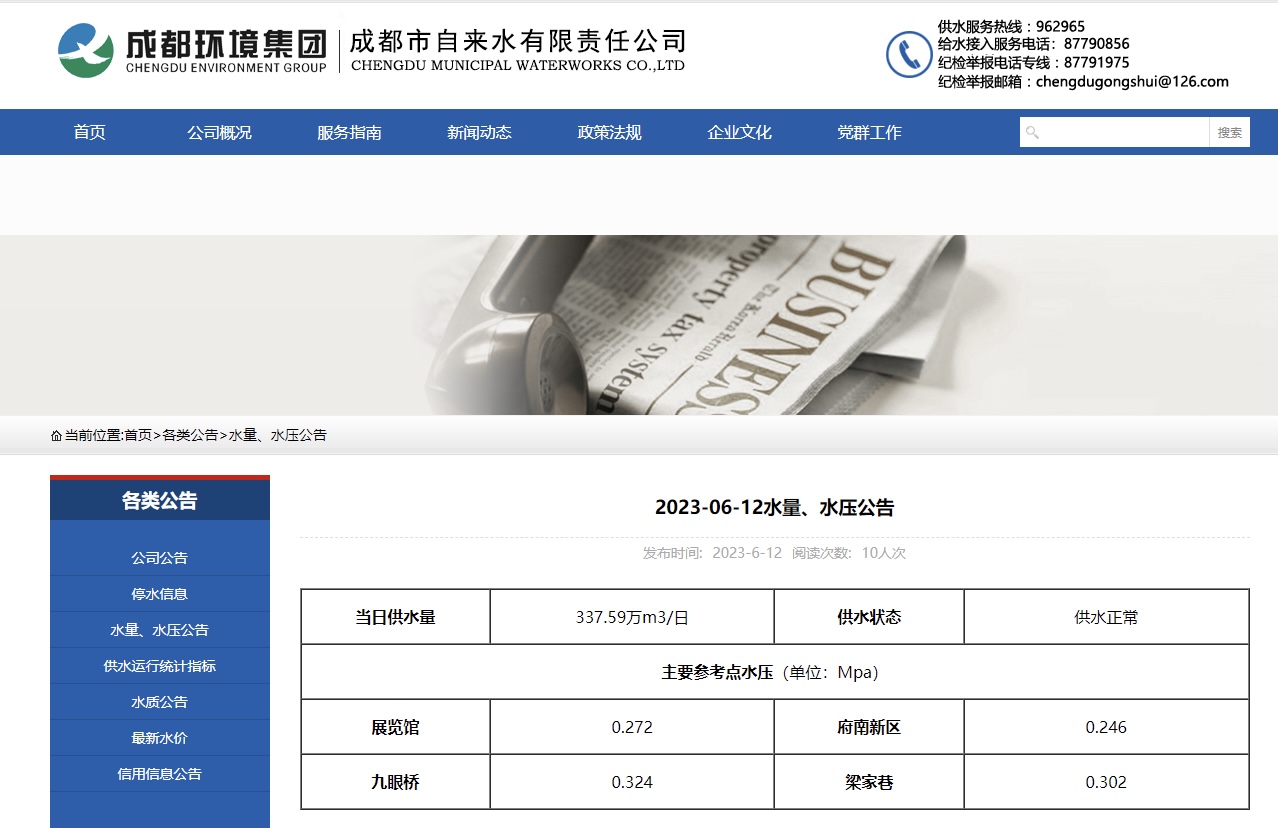This screenshot has height=828, width=1278.
Task: Open 水量、水压公告 breadcrumb link
Action: (278, 435)
